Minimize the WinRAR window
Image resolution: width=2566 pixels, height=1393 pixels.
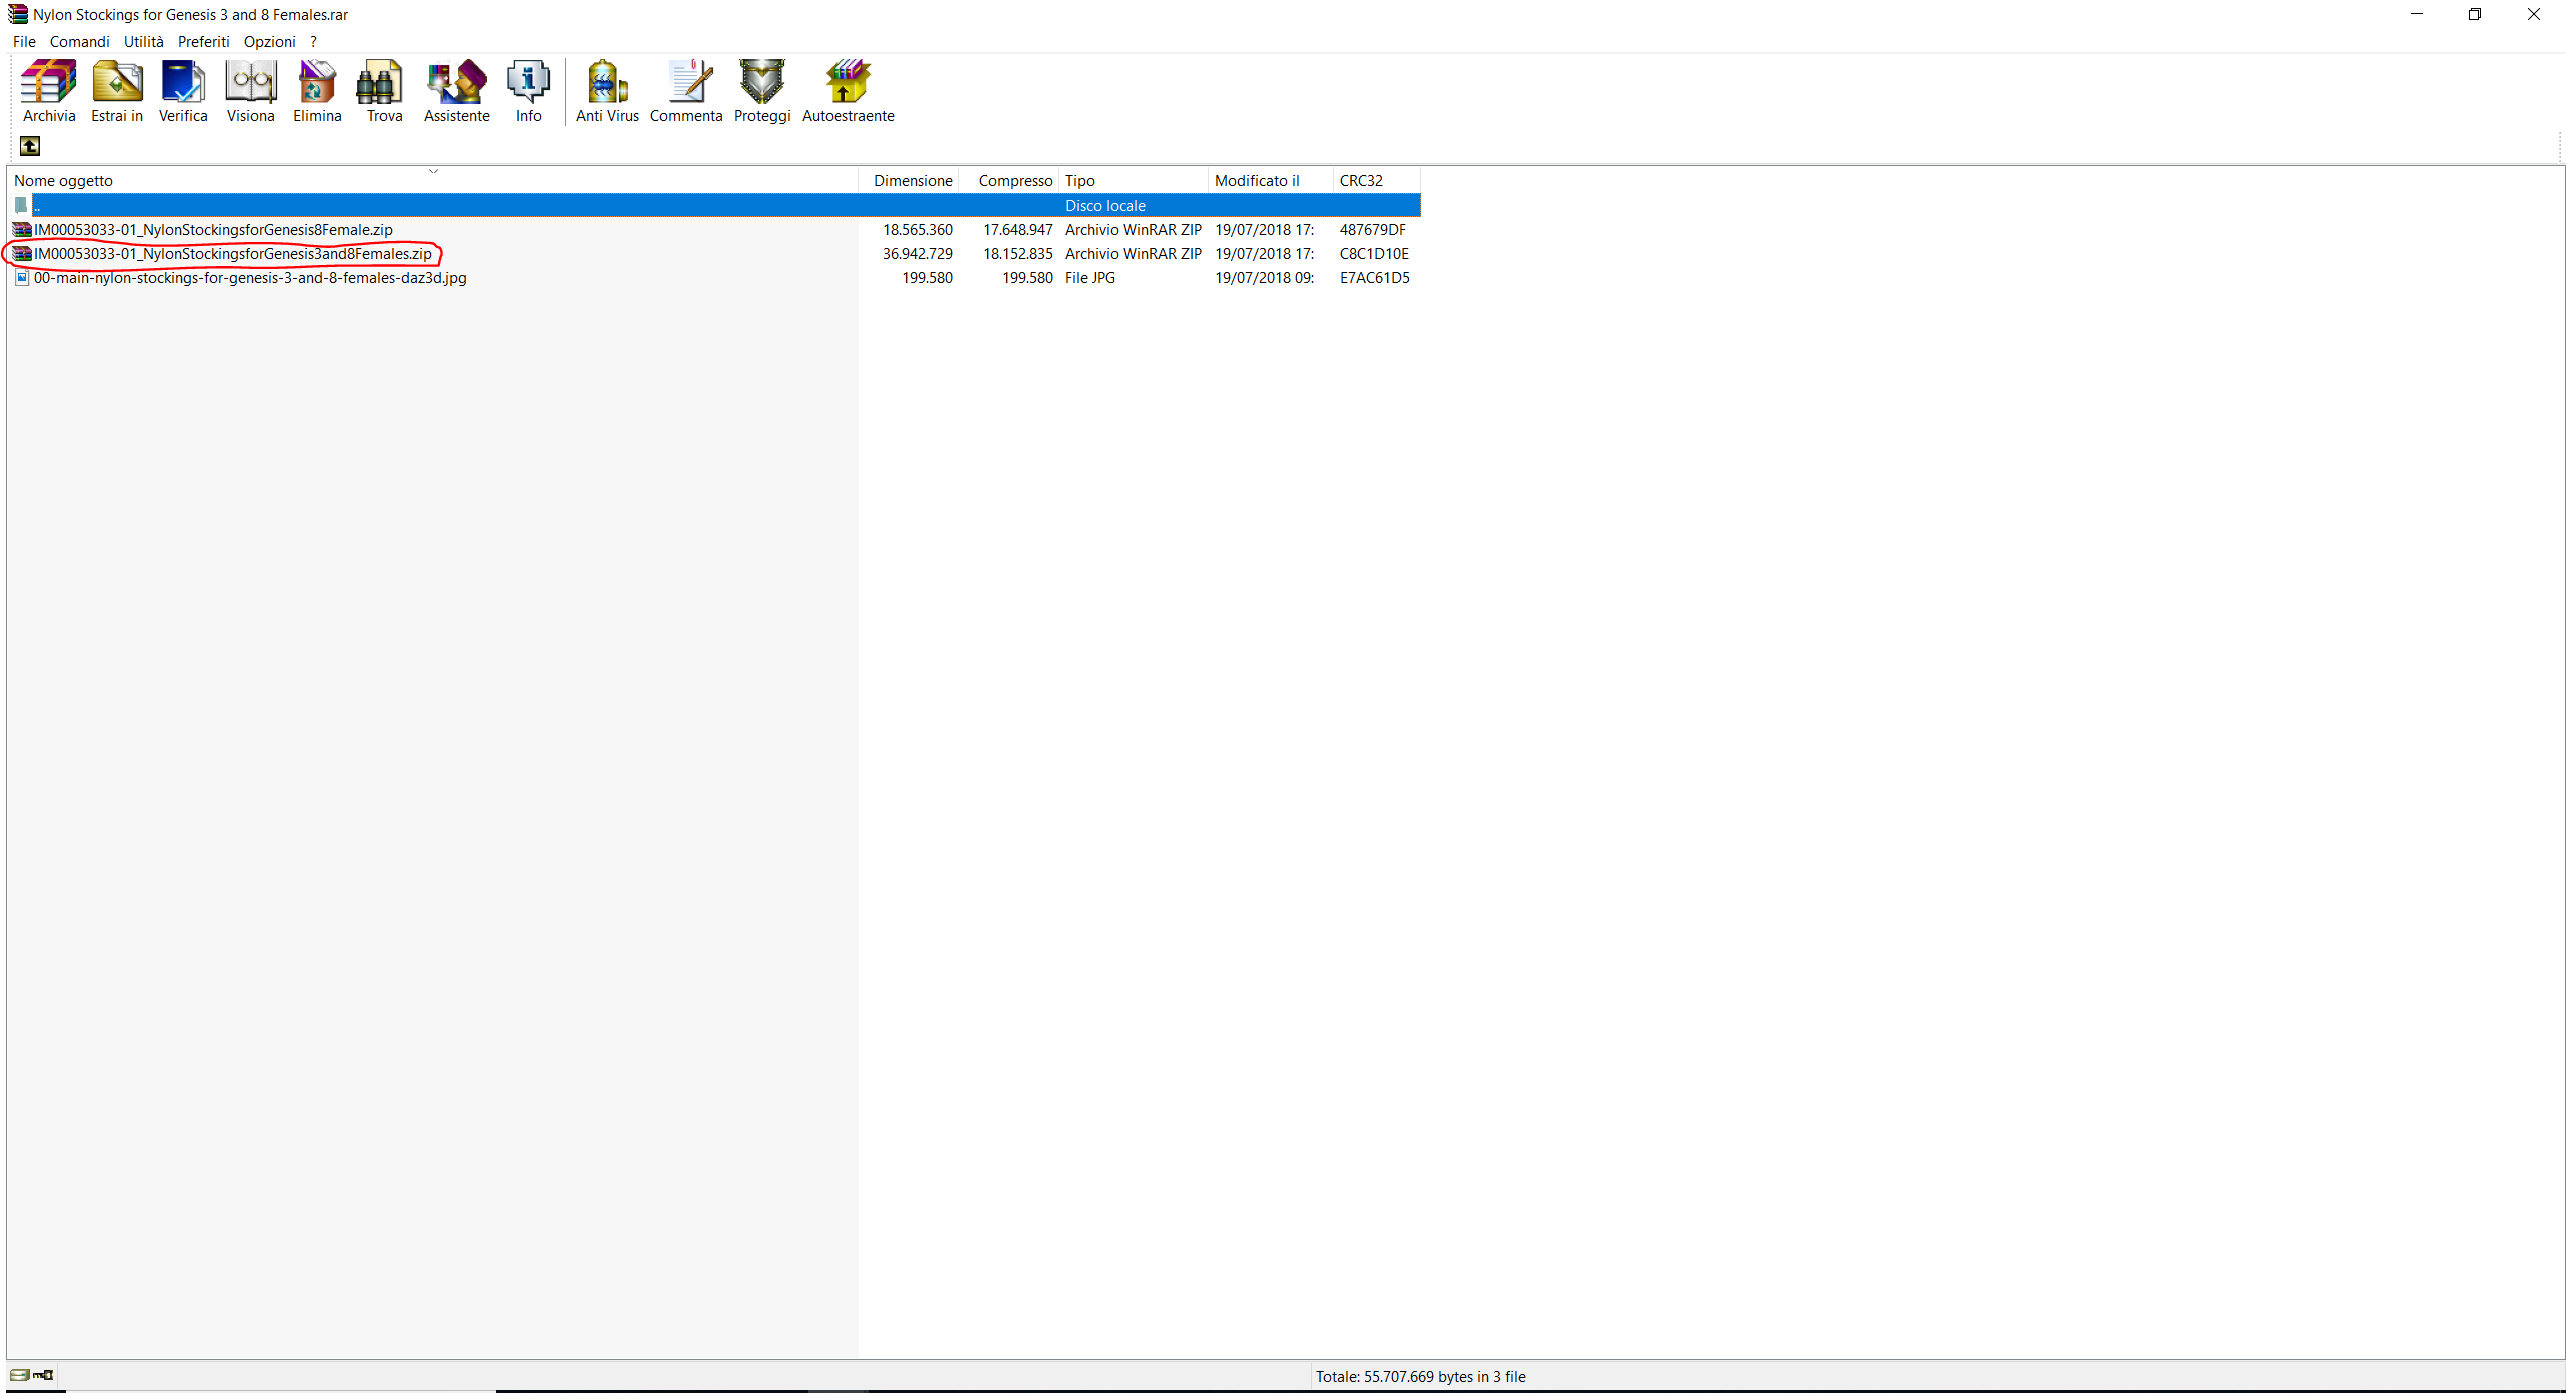(2417, 14)
